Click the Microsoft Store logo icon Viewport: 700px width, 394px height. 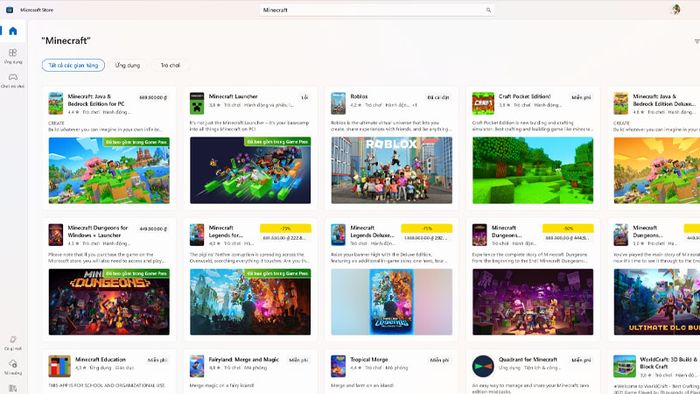(x=9, y=10)
